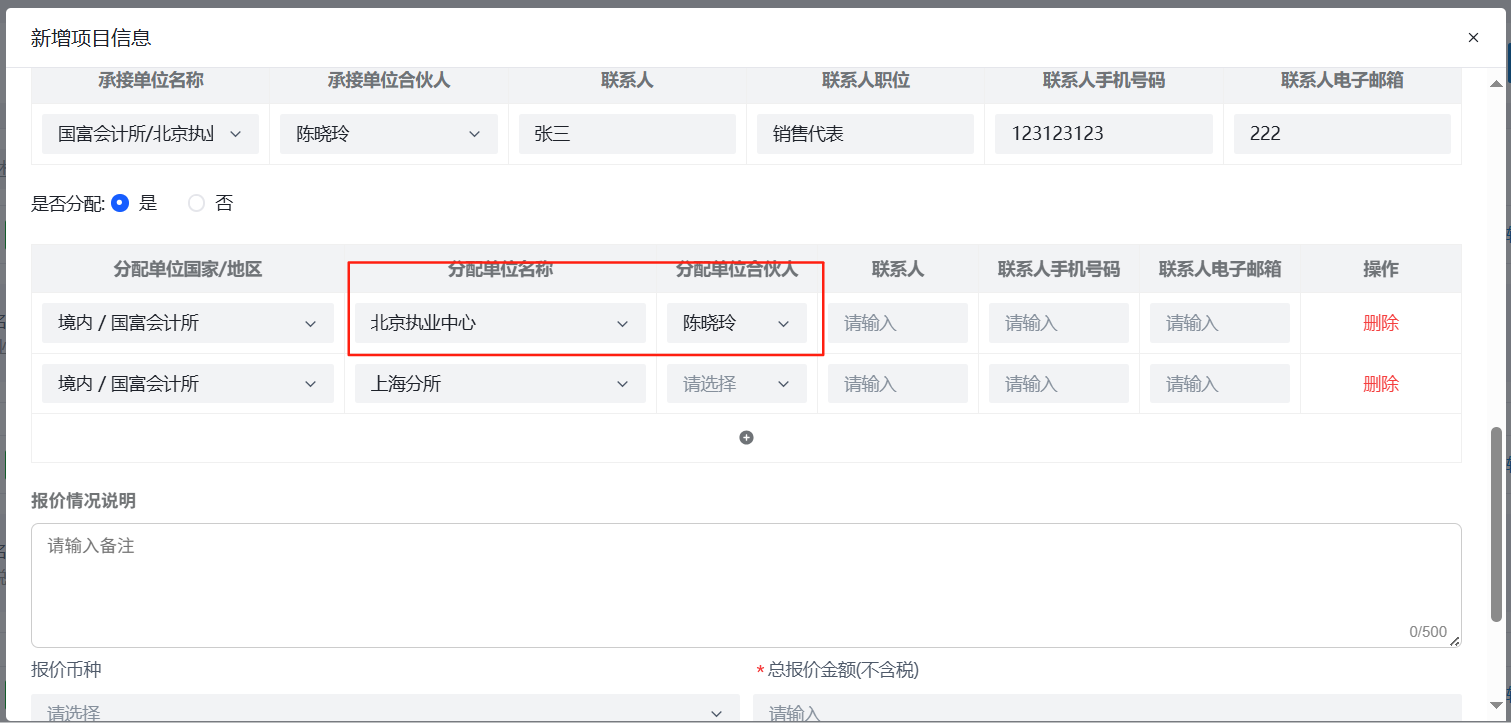Image resolution: width=1511 pixels, height=723 pixels.
Task: Open 请选择 partner dropdown in 上海分所 row
Action: click(x=736, y=384)
